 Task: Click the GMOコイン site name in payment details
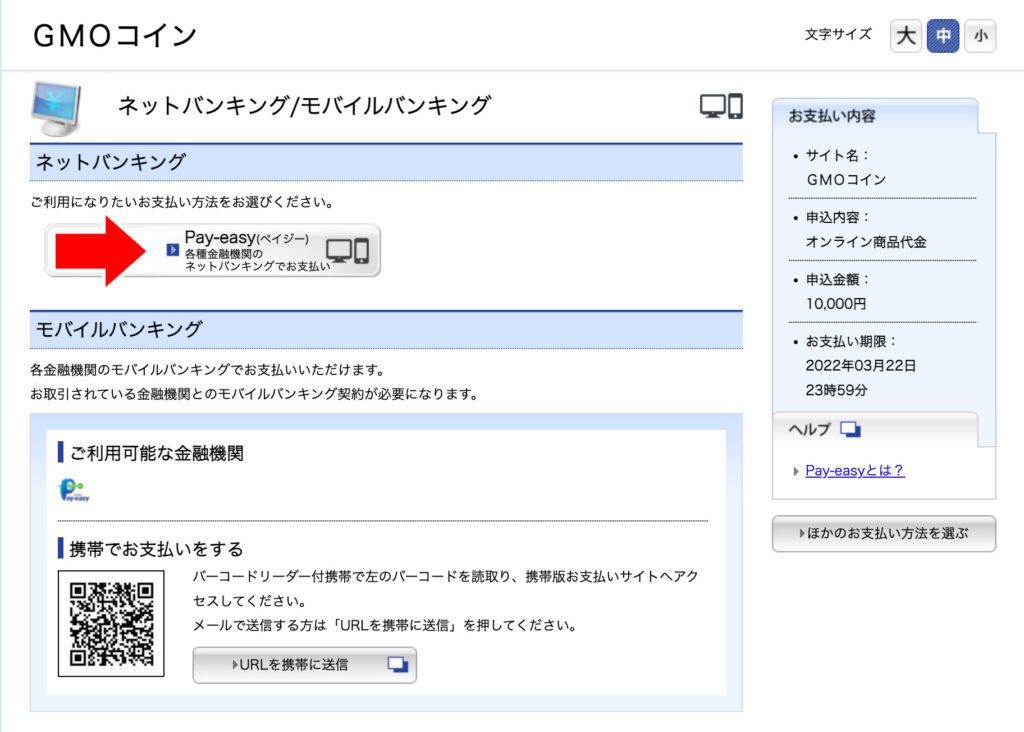[846, 180]
